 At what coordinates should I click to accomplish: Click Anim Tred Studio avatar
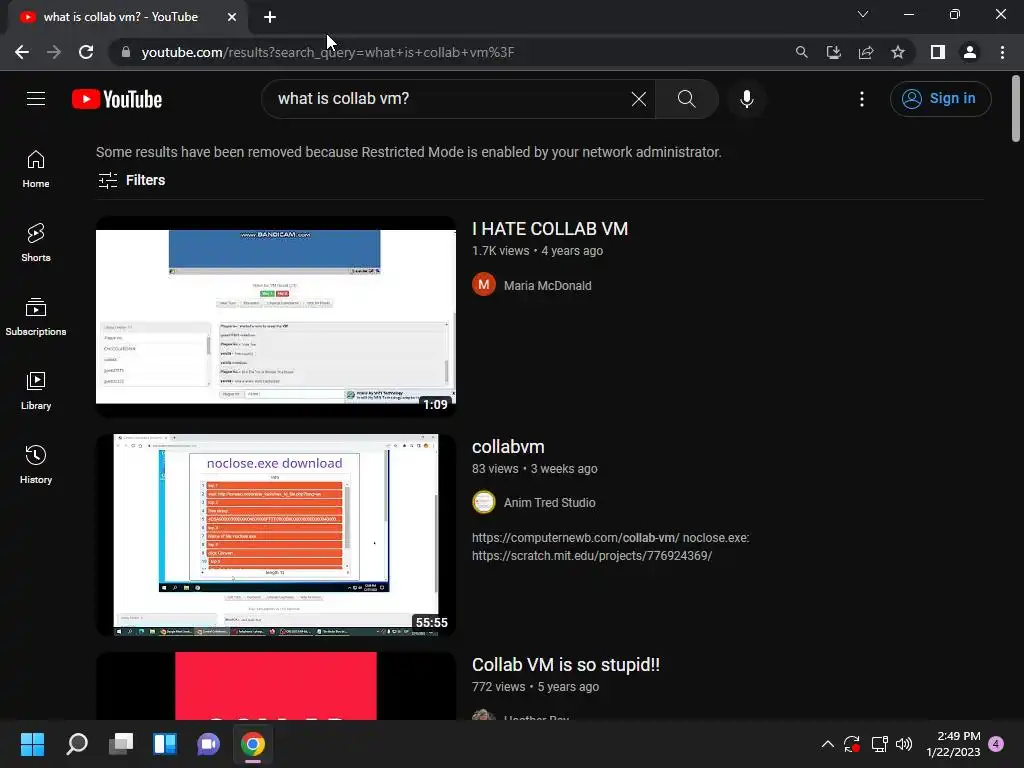pos(484,502)
